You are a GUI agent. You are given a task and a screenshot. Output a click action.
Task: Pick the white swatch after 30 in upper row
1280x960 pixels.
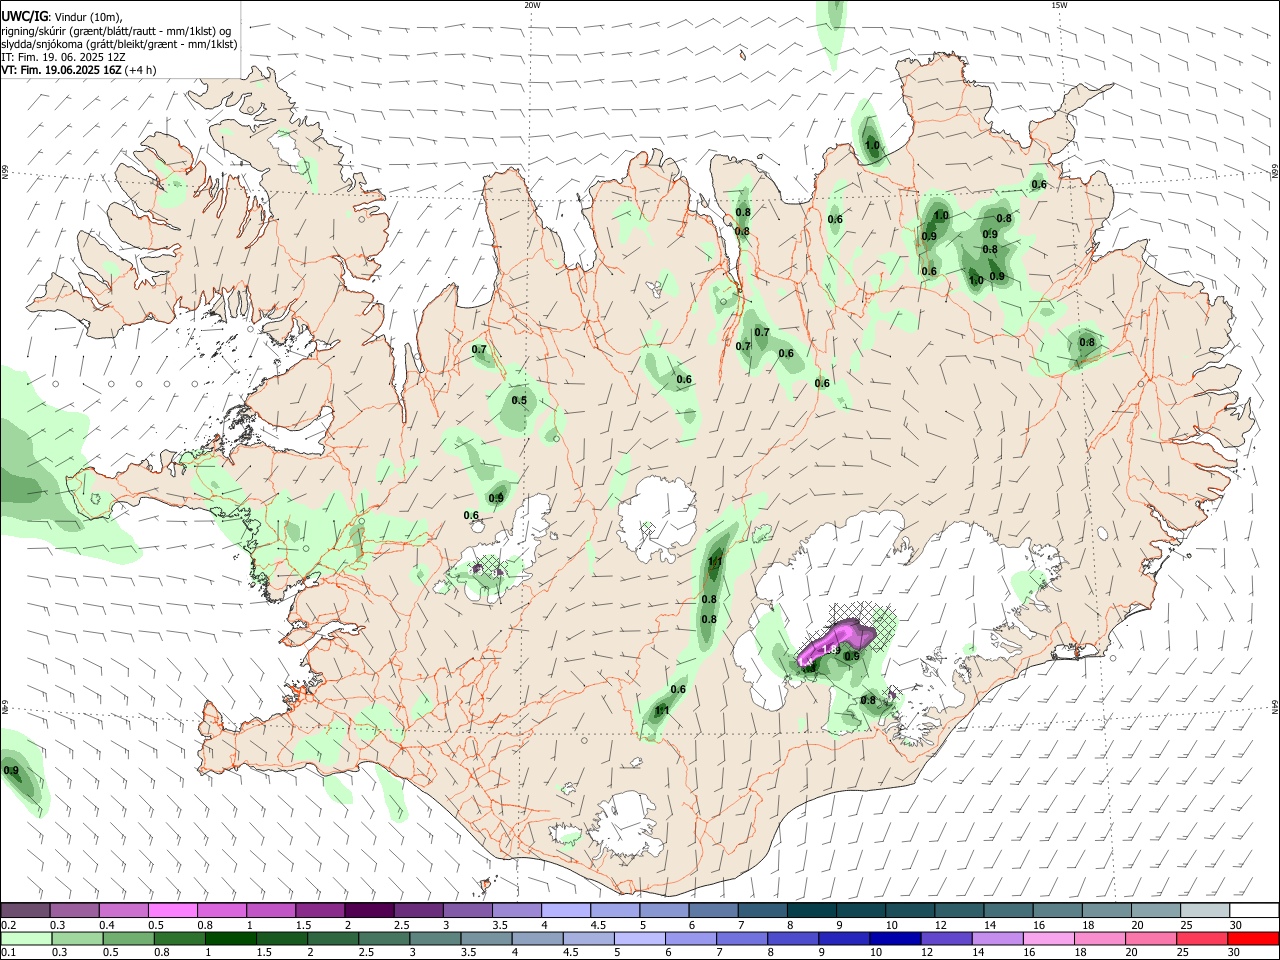1254,910
